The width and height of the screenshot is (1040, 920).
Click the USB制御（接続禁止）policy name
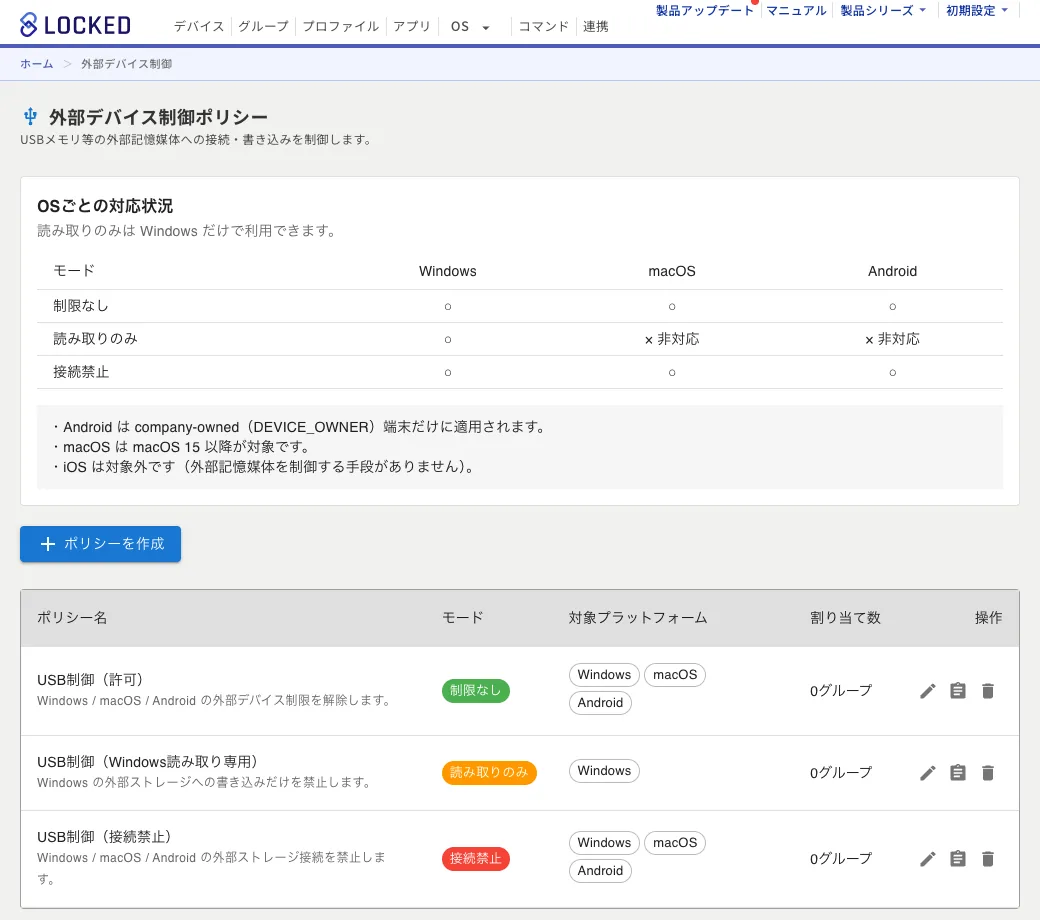pyautogui.click(x=104, y=836)
